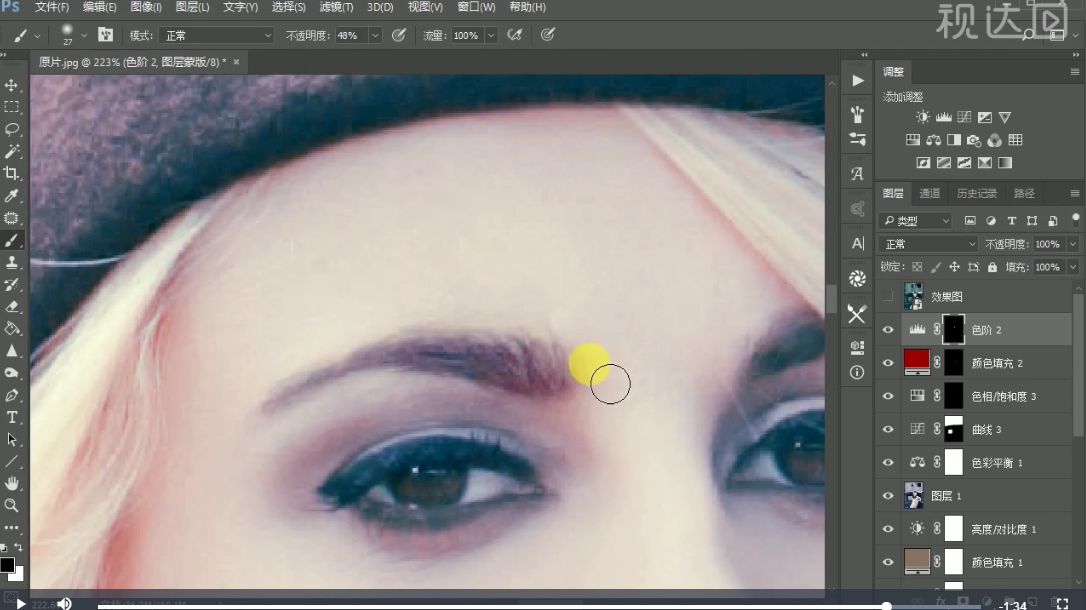Open the 图像(I) menu
The image size is (1086, 610).
145,7
